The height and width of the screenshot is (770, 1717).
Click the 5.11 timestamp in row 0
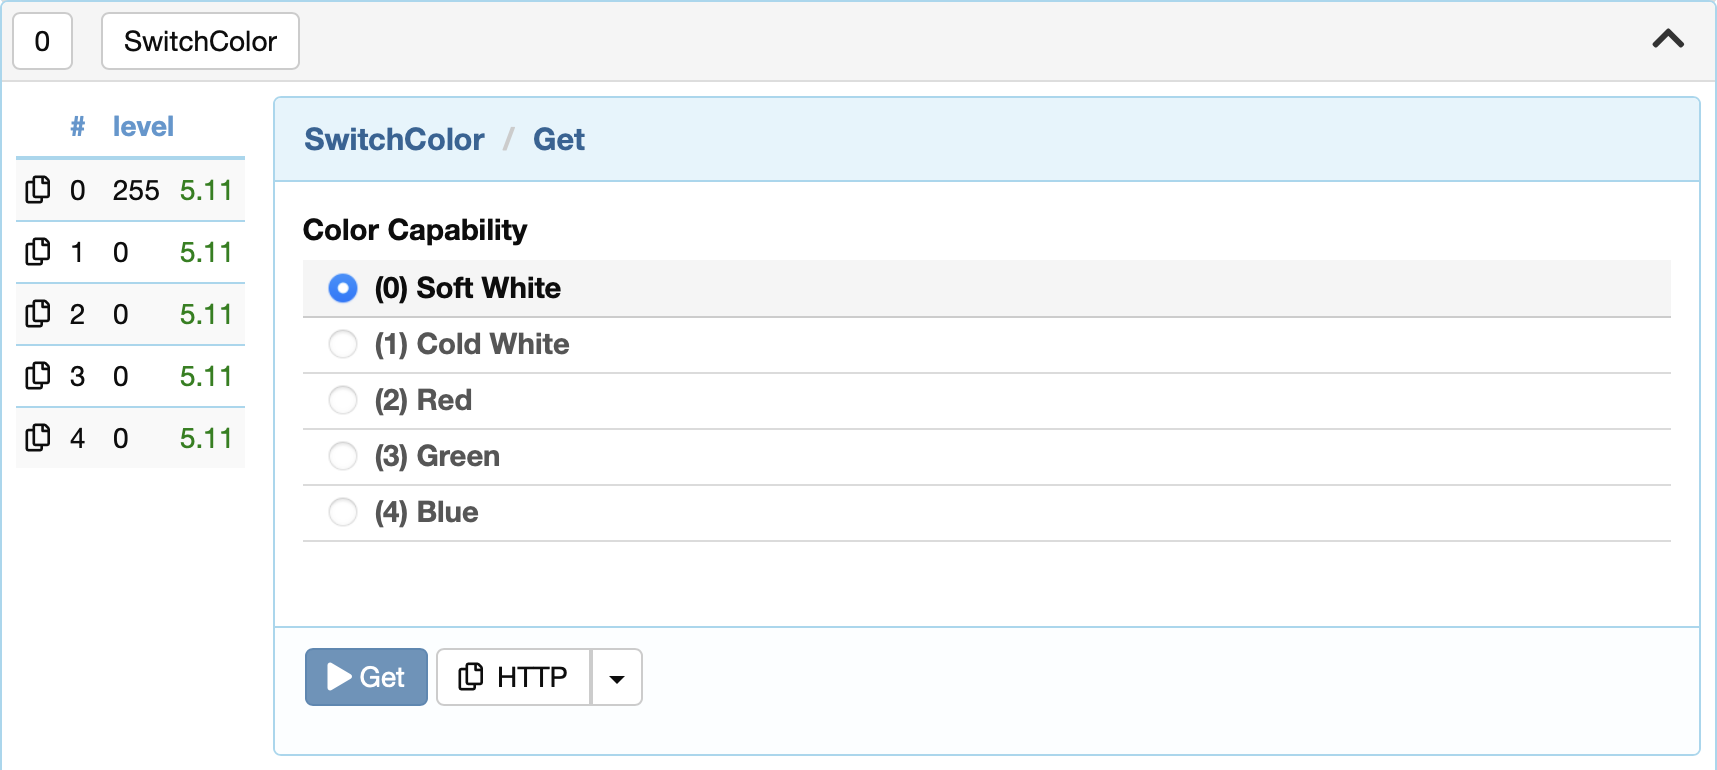click(206, 190)
